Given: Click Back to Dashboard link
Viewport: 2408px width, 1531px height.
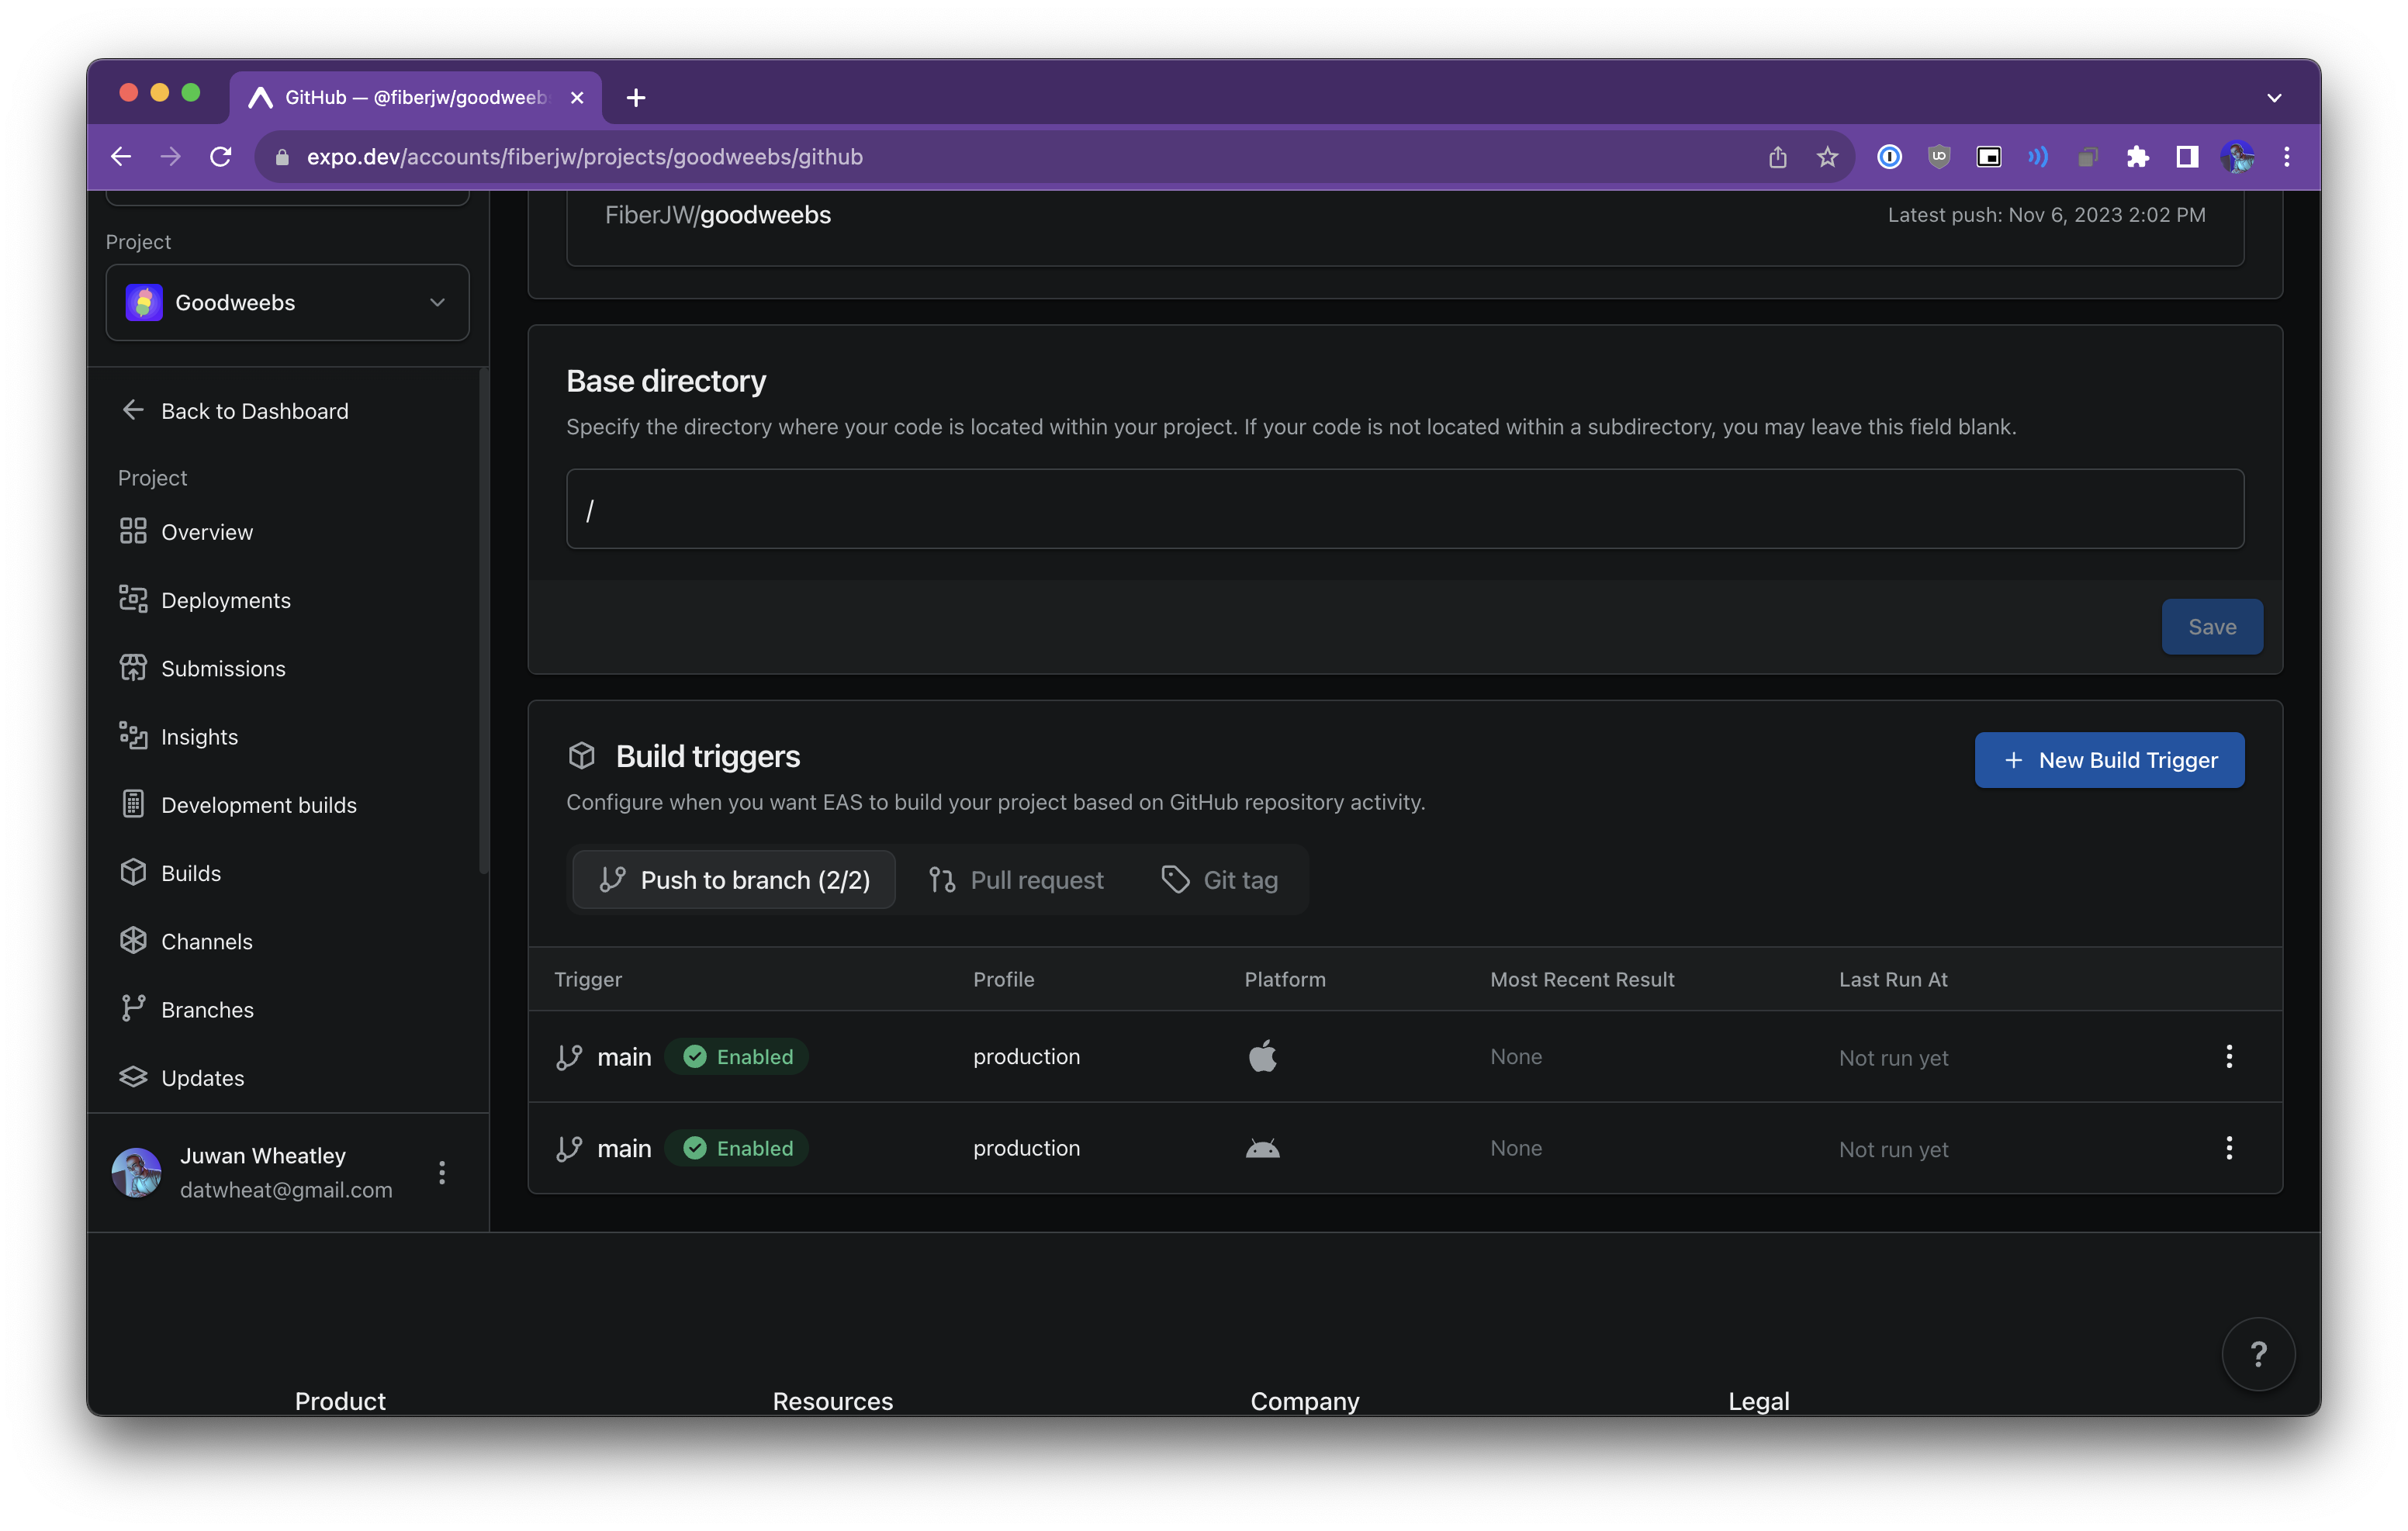Looking at the screenshot, I should (x=254, y=410).
